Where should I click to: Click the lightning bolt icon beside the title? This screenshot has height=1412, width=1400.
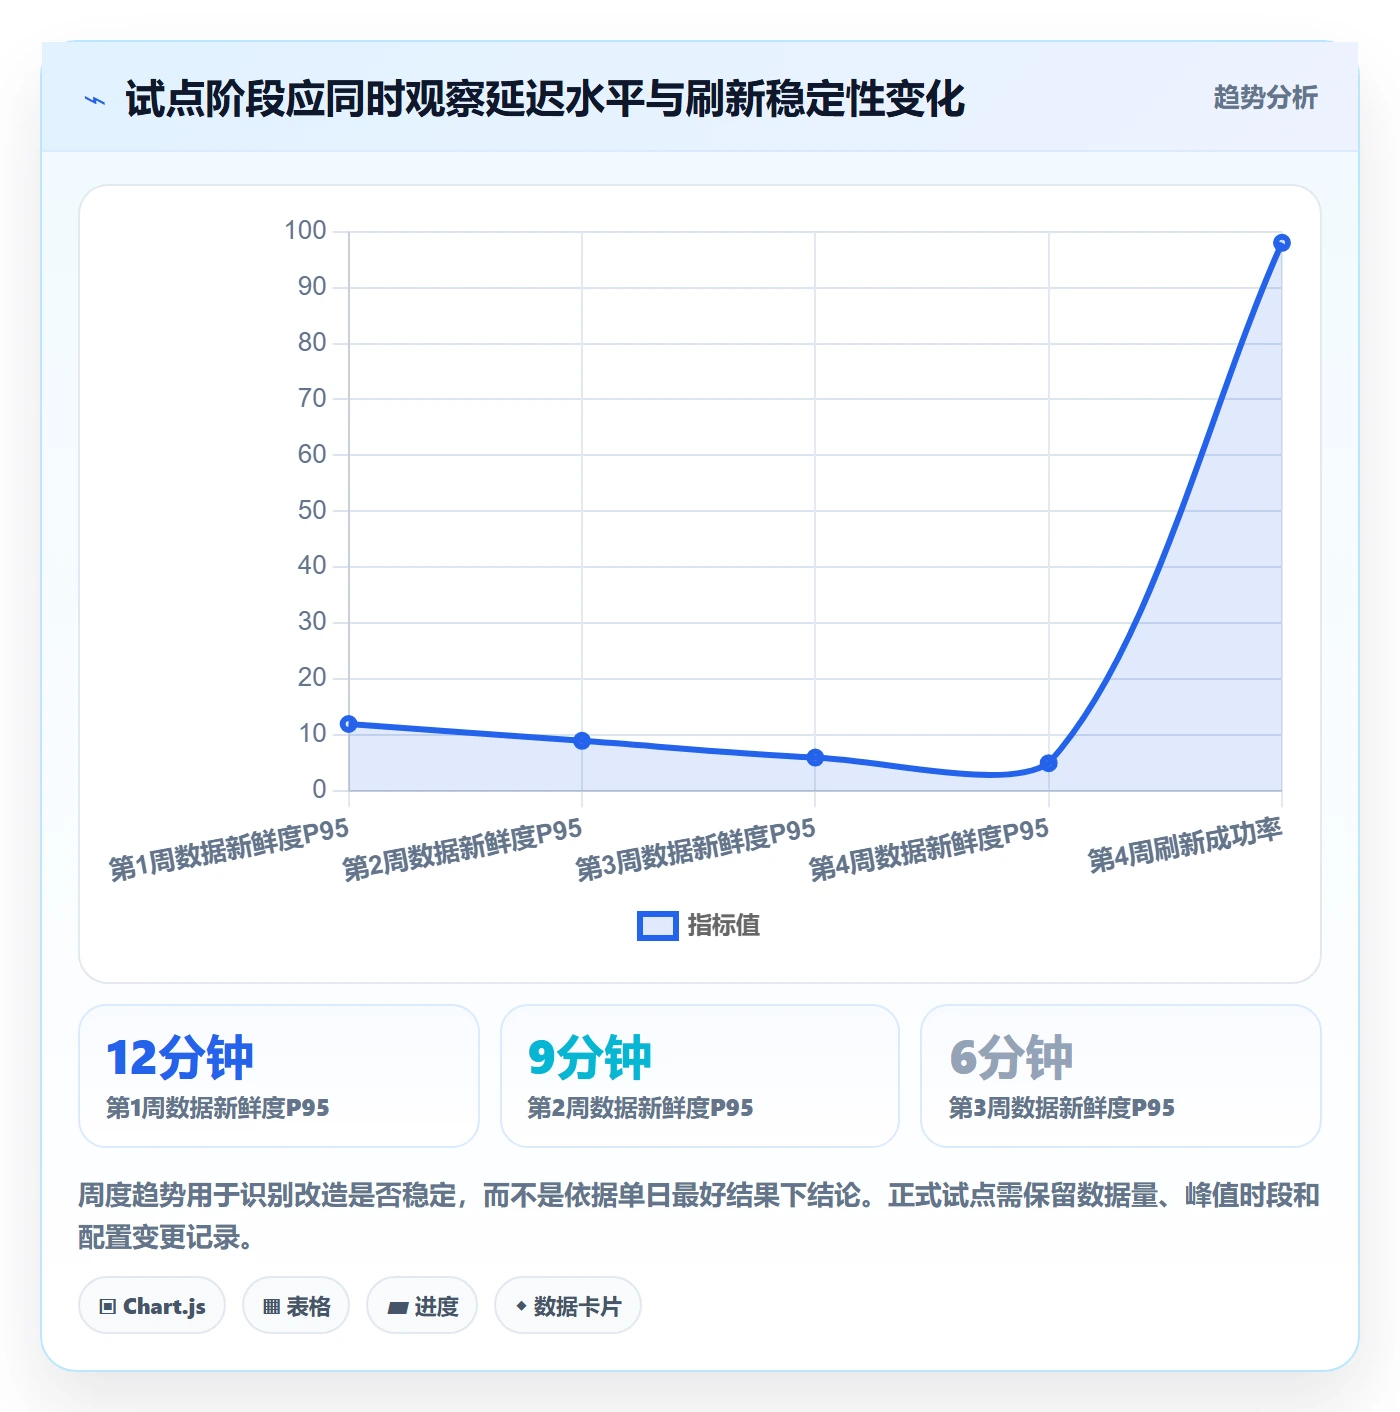95,100
